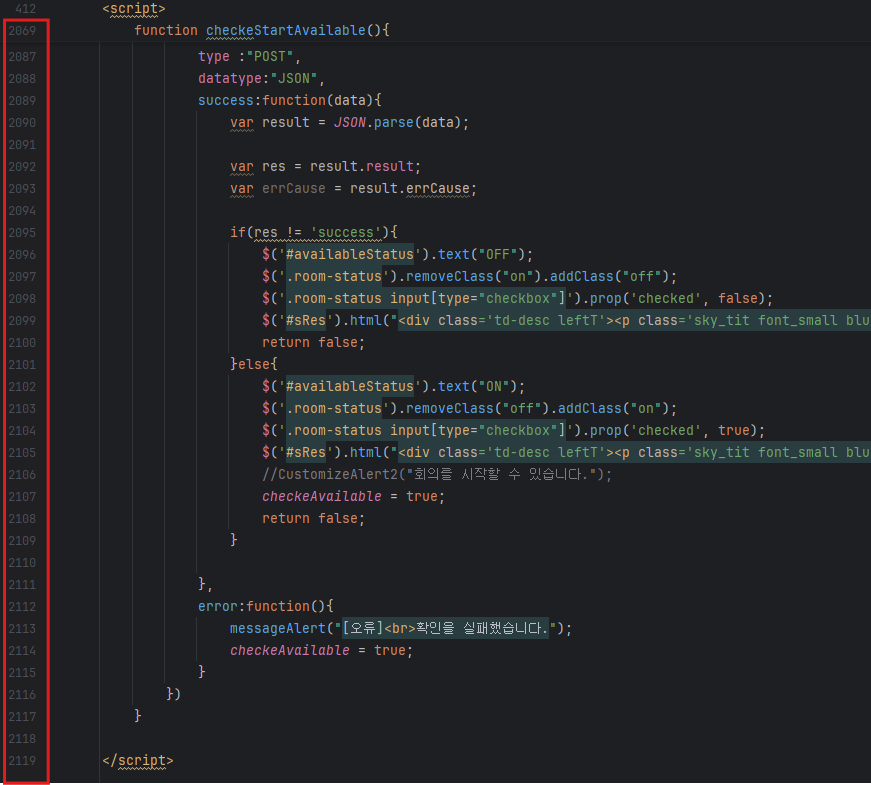The image size is (871, 785).
Task: Click var res = result.result line
Action: tap(326, 167)
